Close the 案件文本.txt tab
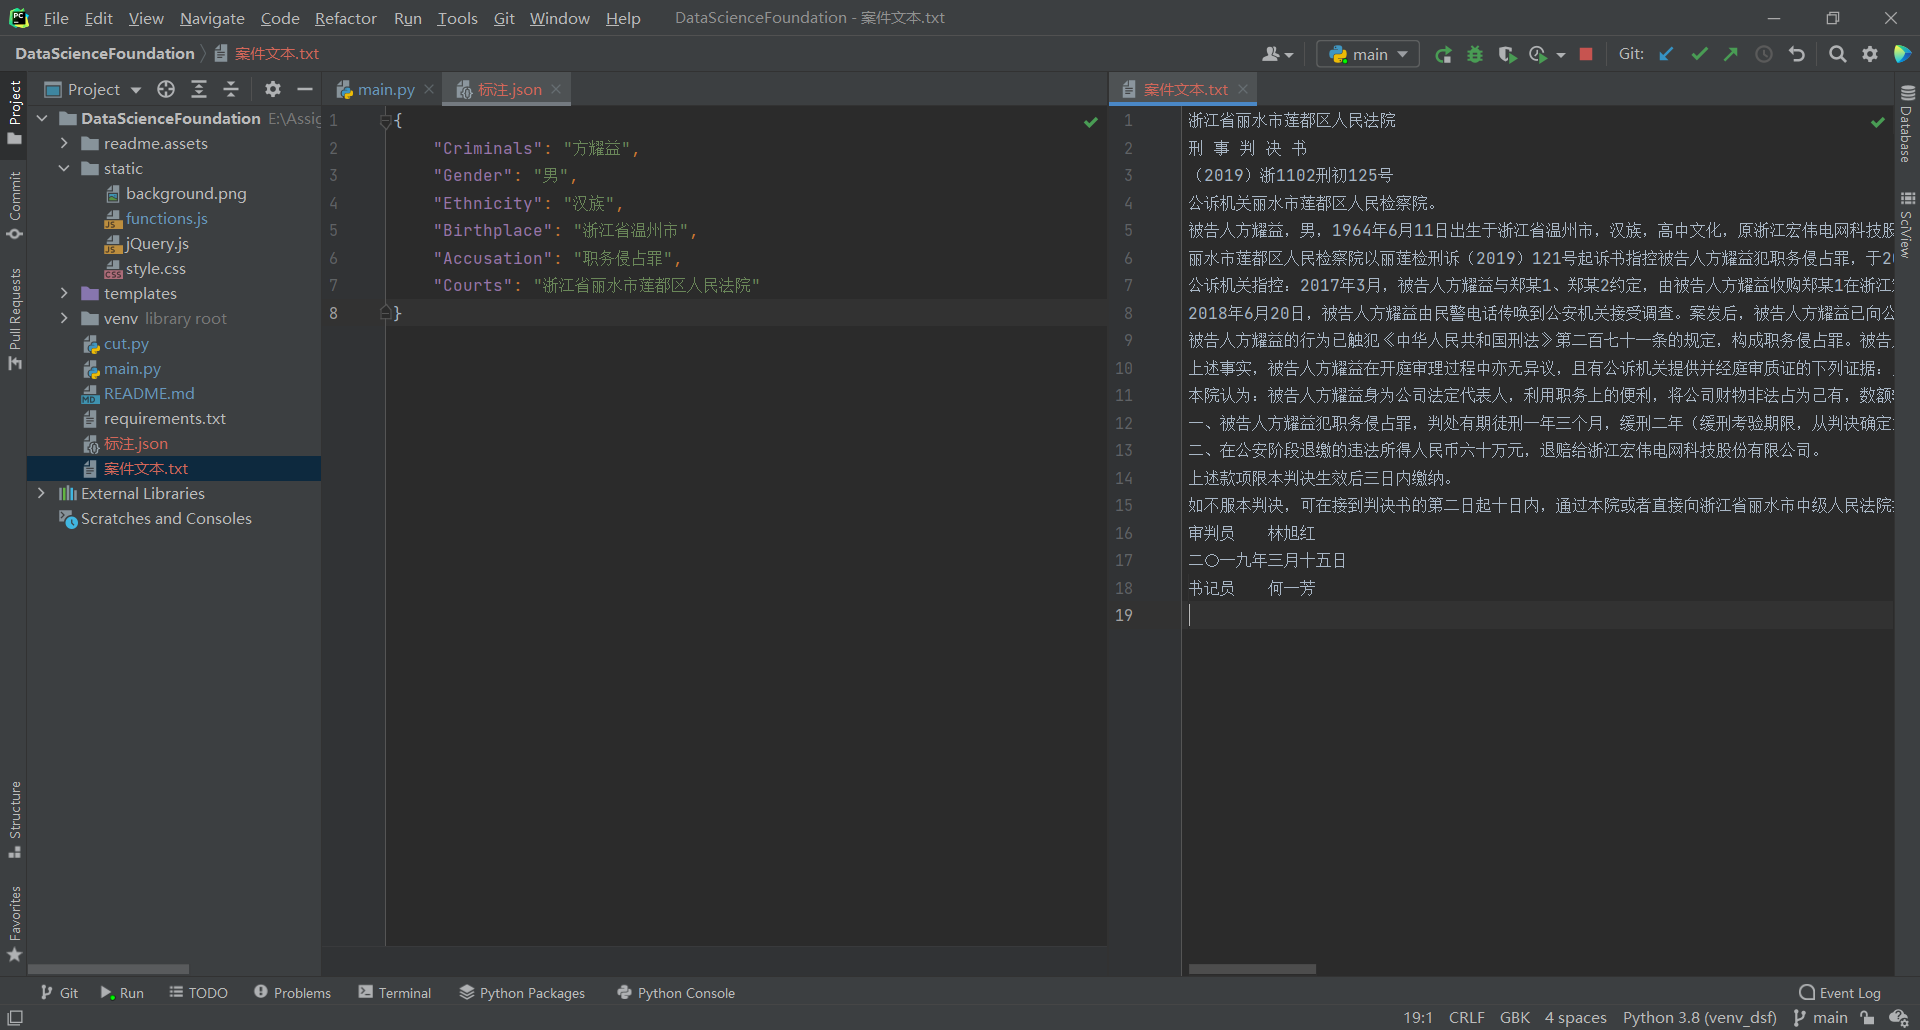This screenshot has height=1030, width=1920. pyautogui.click(x=1243, y=89)
